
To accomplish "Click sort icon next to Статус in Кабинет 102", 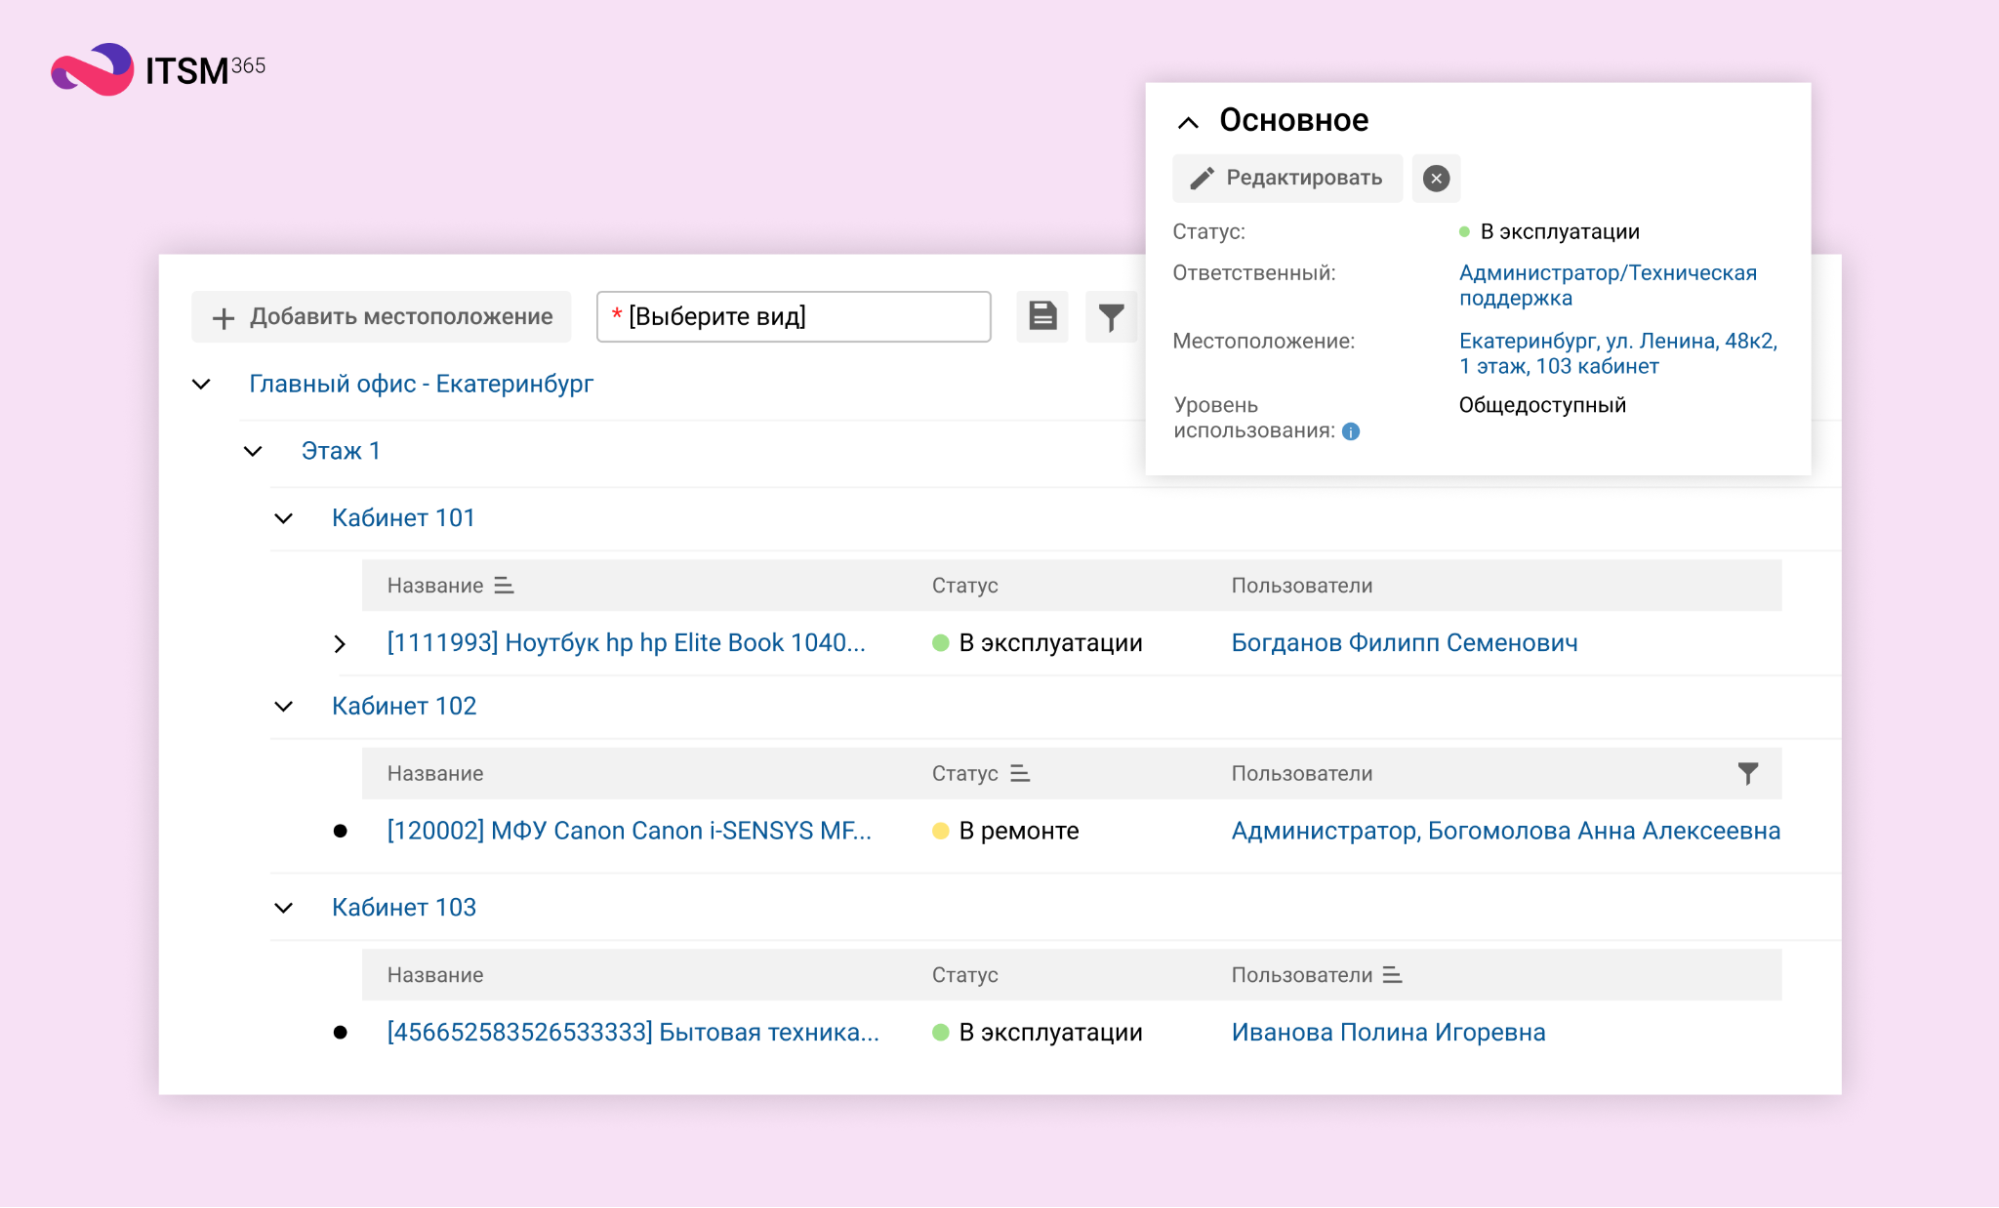I will (1019, 773).
